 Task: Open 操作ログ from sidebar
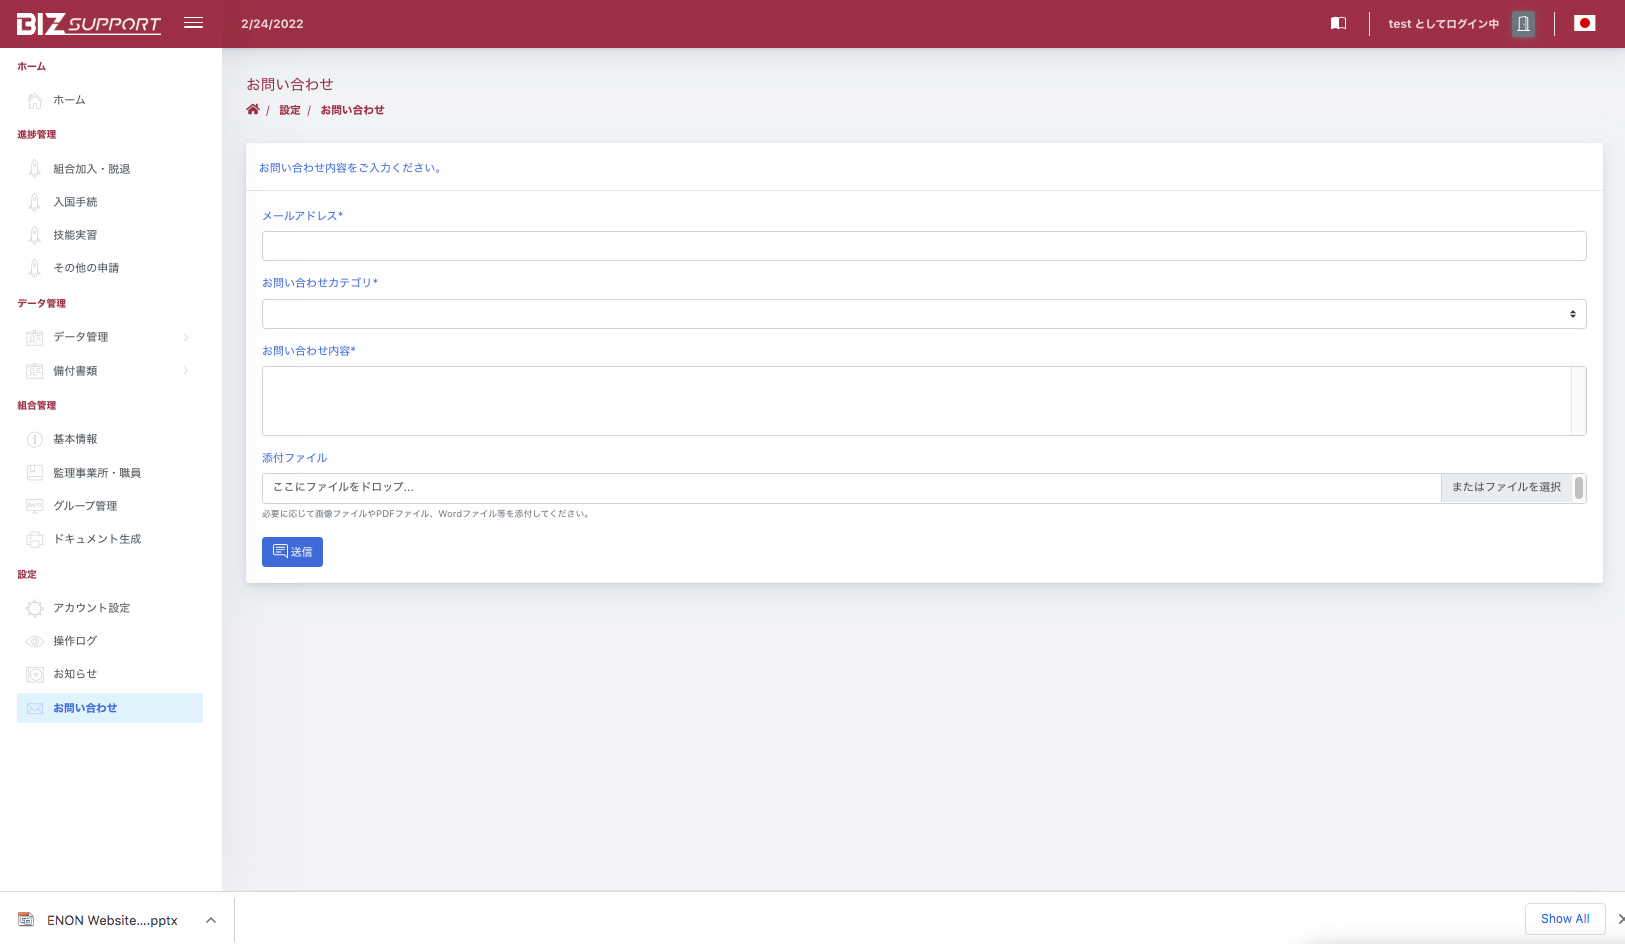tap(75, 641)
